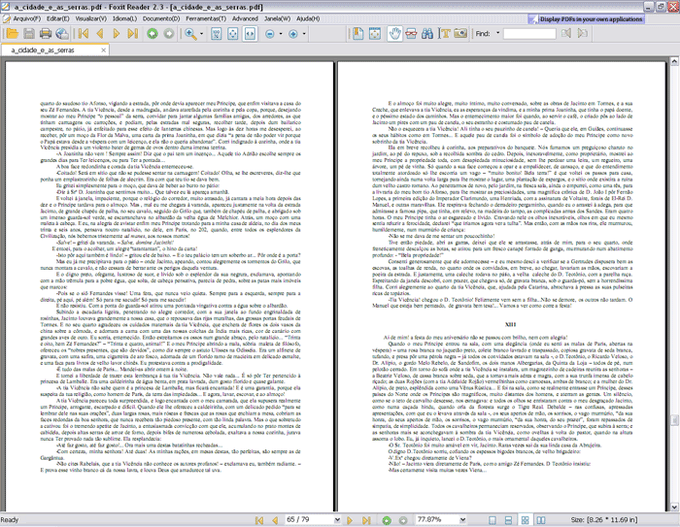680x527 pixels.
Task: Click the Zoom Out minus button
Action: click(x=270, y=34)
